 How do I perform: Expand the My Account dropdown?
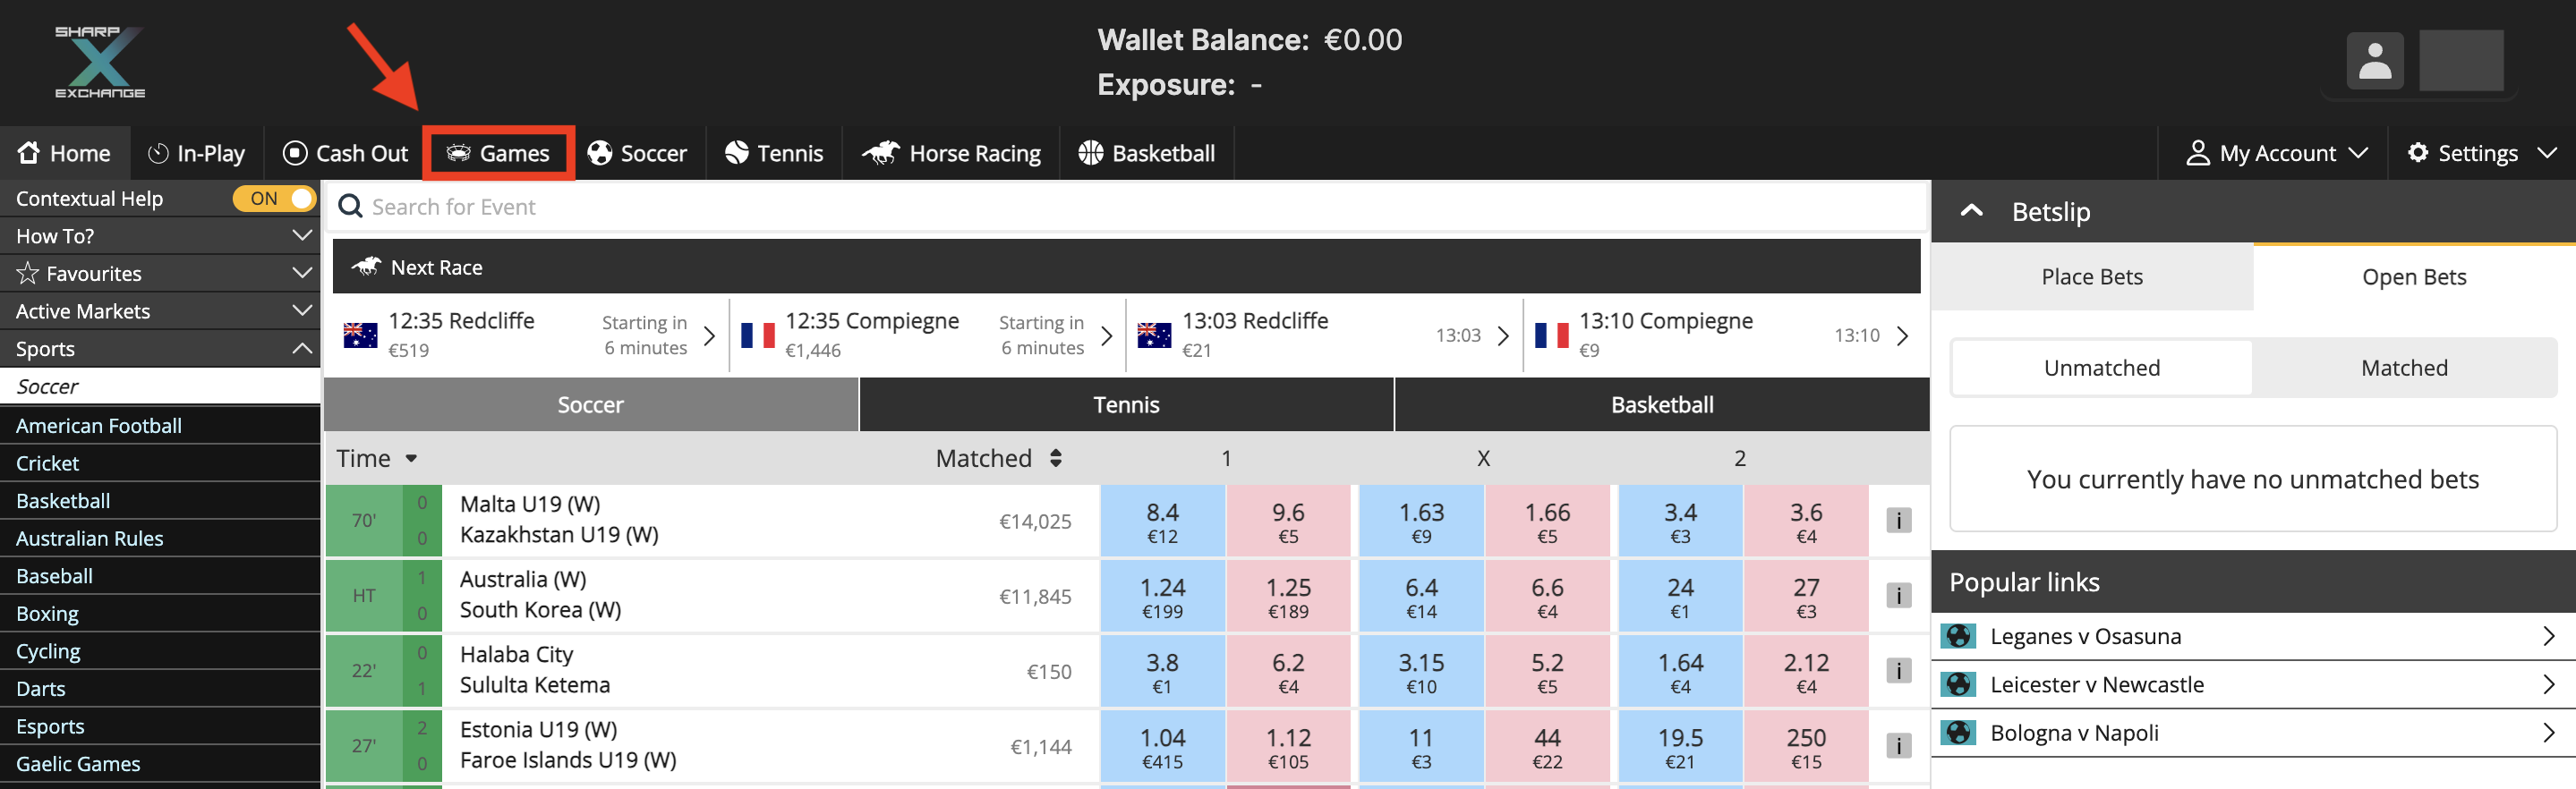(2276, 153)
